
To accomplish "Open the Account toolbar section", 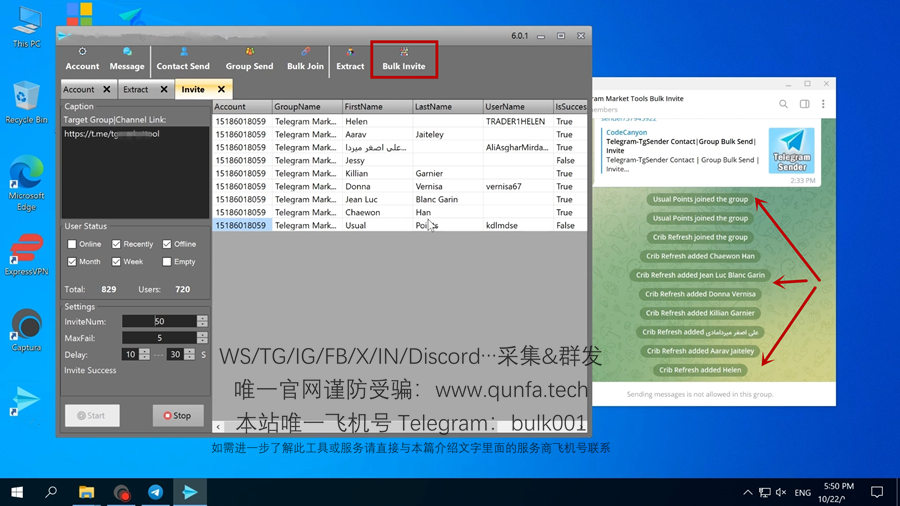I will [x=82, y=60].
